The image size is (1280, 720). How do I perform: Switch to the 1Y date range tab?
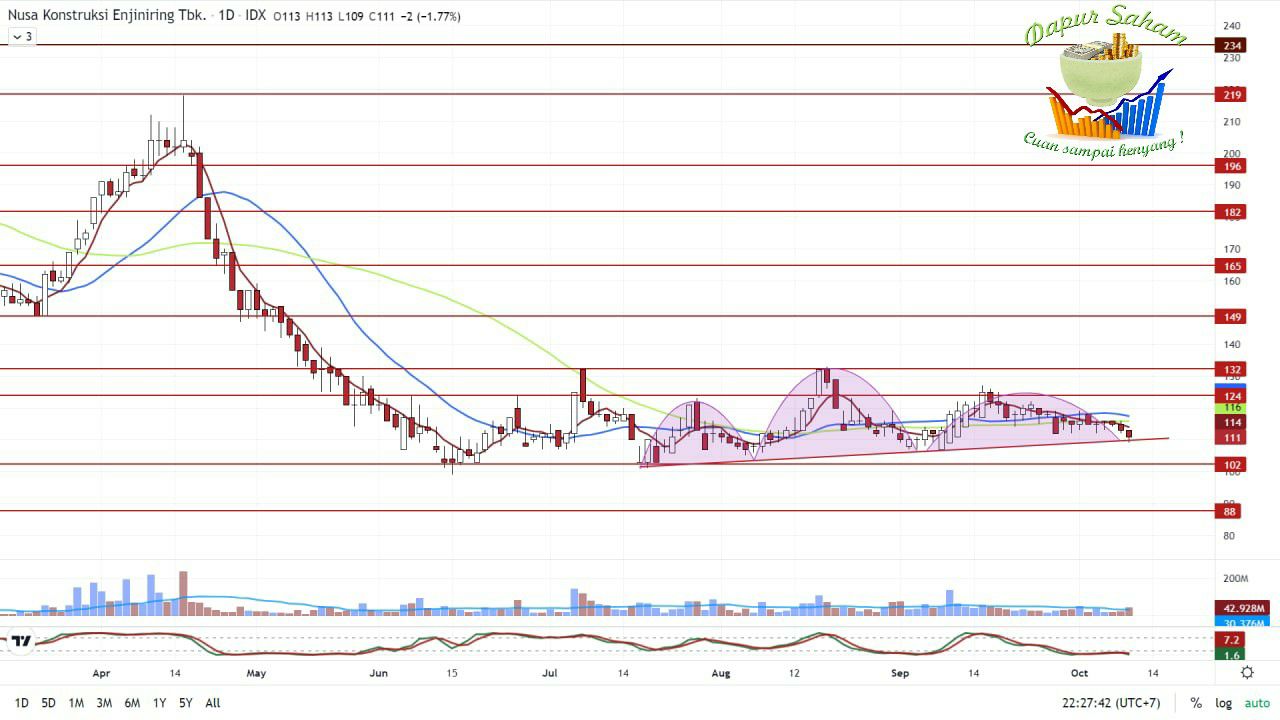158,703
